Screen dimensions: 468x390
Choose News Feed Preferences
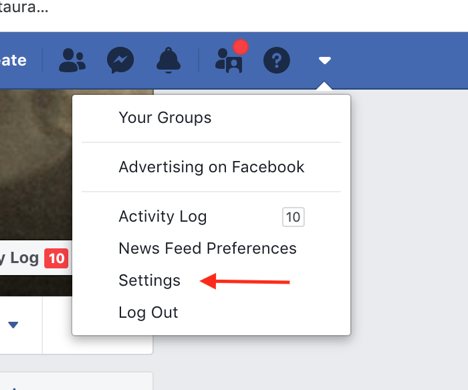point(207,248)
